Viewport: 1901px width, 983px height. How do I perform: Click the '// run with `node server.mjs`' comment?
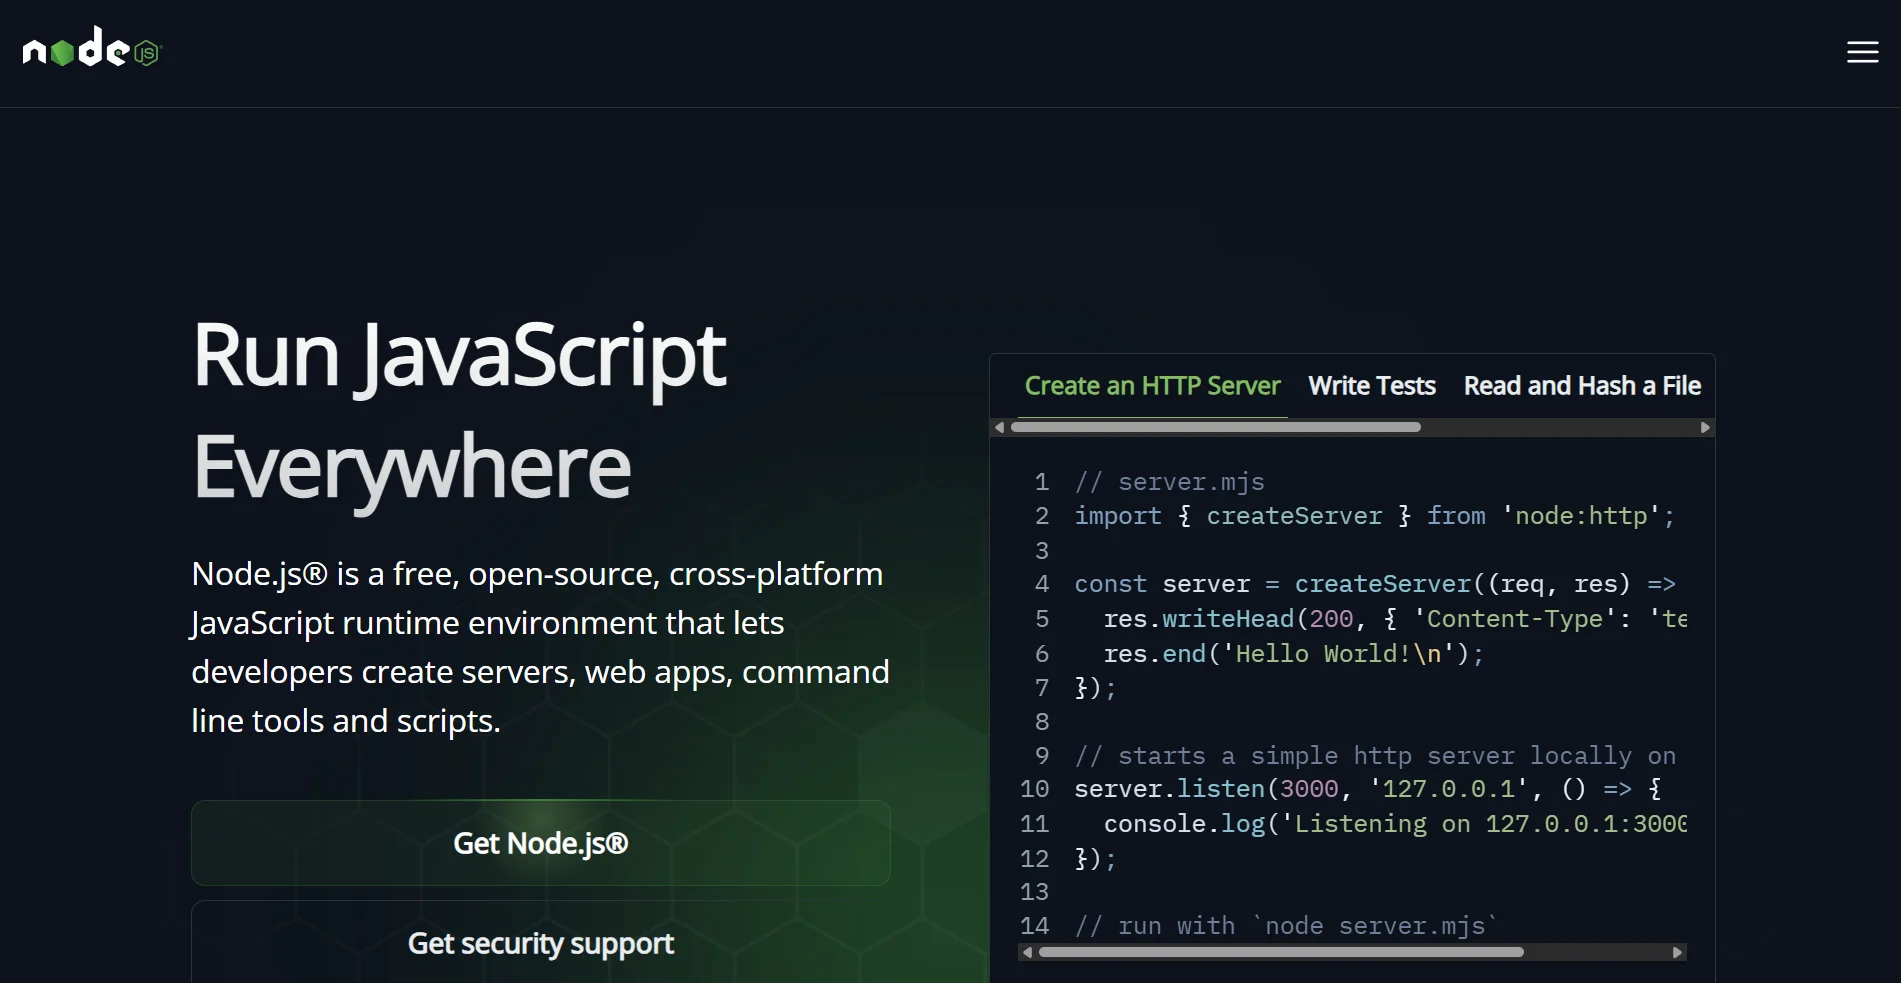pyautogui.click(x=1285, y=926)
